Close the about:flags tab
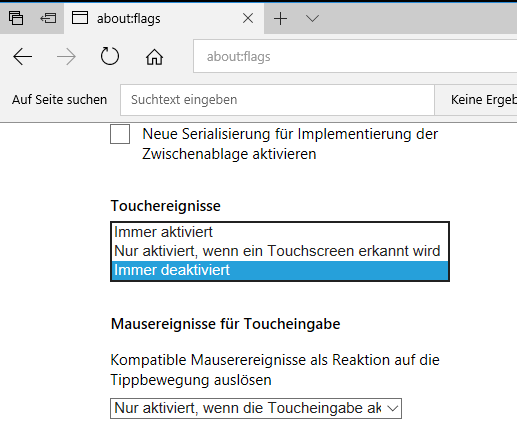The image size is (517, 441). click(248, 18)
